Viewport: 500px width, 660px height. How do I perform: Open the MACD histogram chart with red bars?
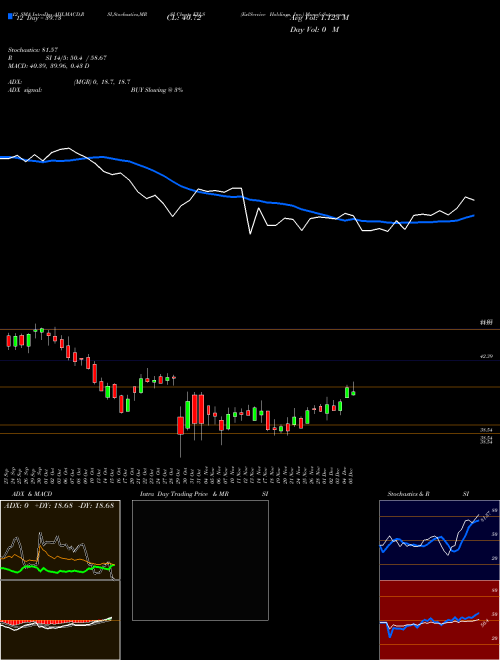click(x=60, y=620)
